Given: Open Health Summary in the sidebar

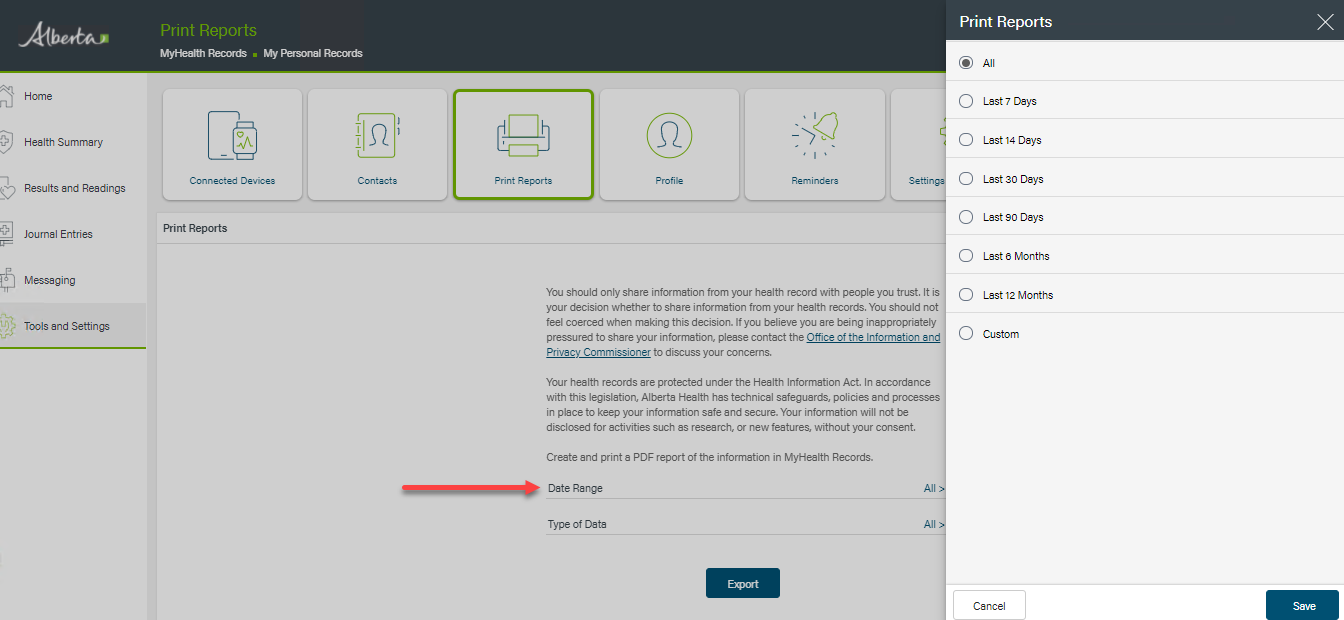Looking at the screenshot, I should click(x=63, y=142).
